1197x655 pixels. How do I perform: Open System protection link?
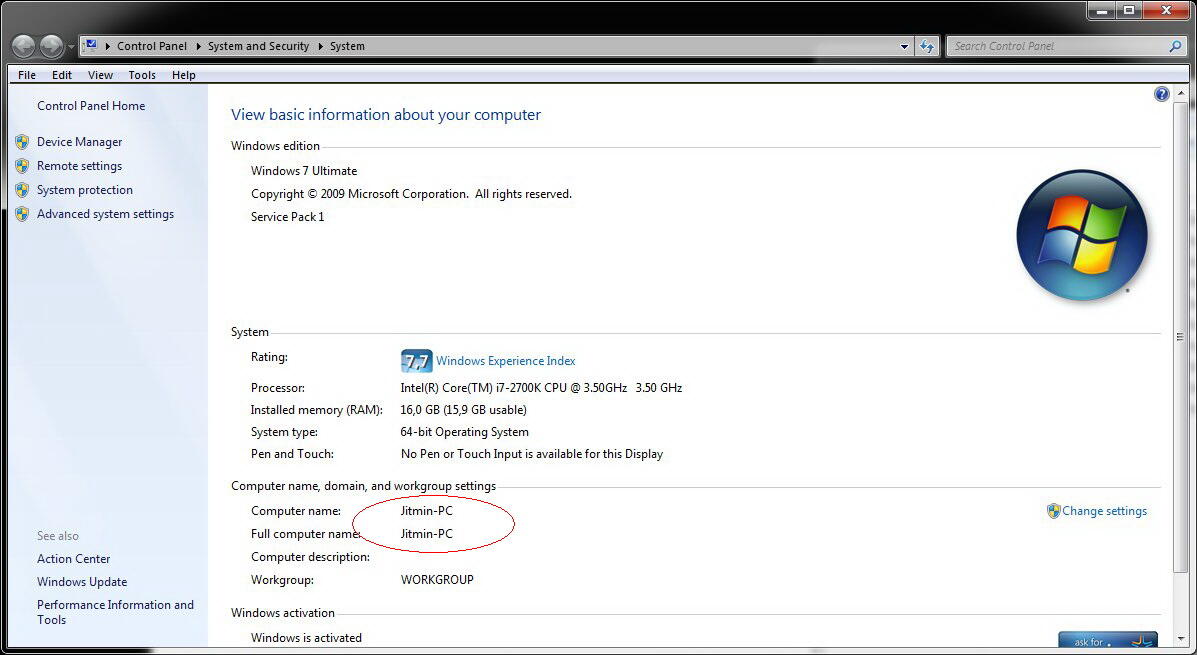click(85, 190)
